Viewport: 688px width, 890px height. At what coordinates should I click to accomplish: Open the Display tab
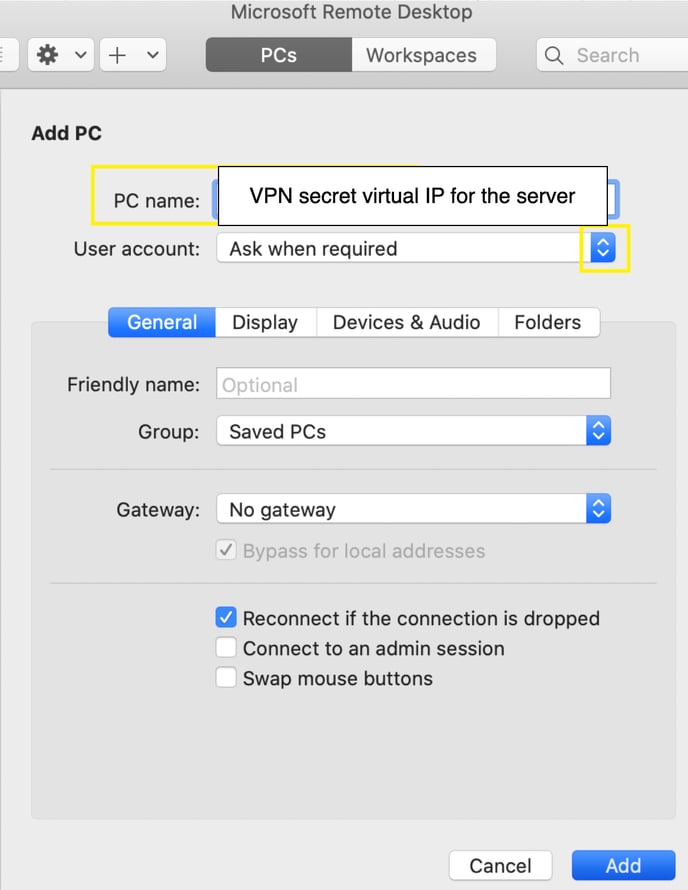pos(265,322)
